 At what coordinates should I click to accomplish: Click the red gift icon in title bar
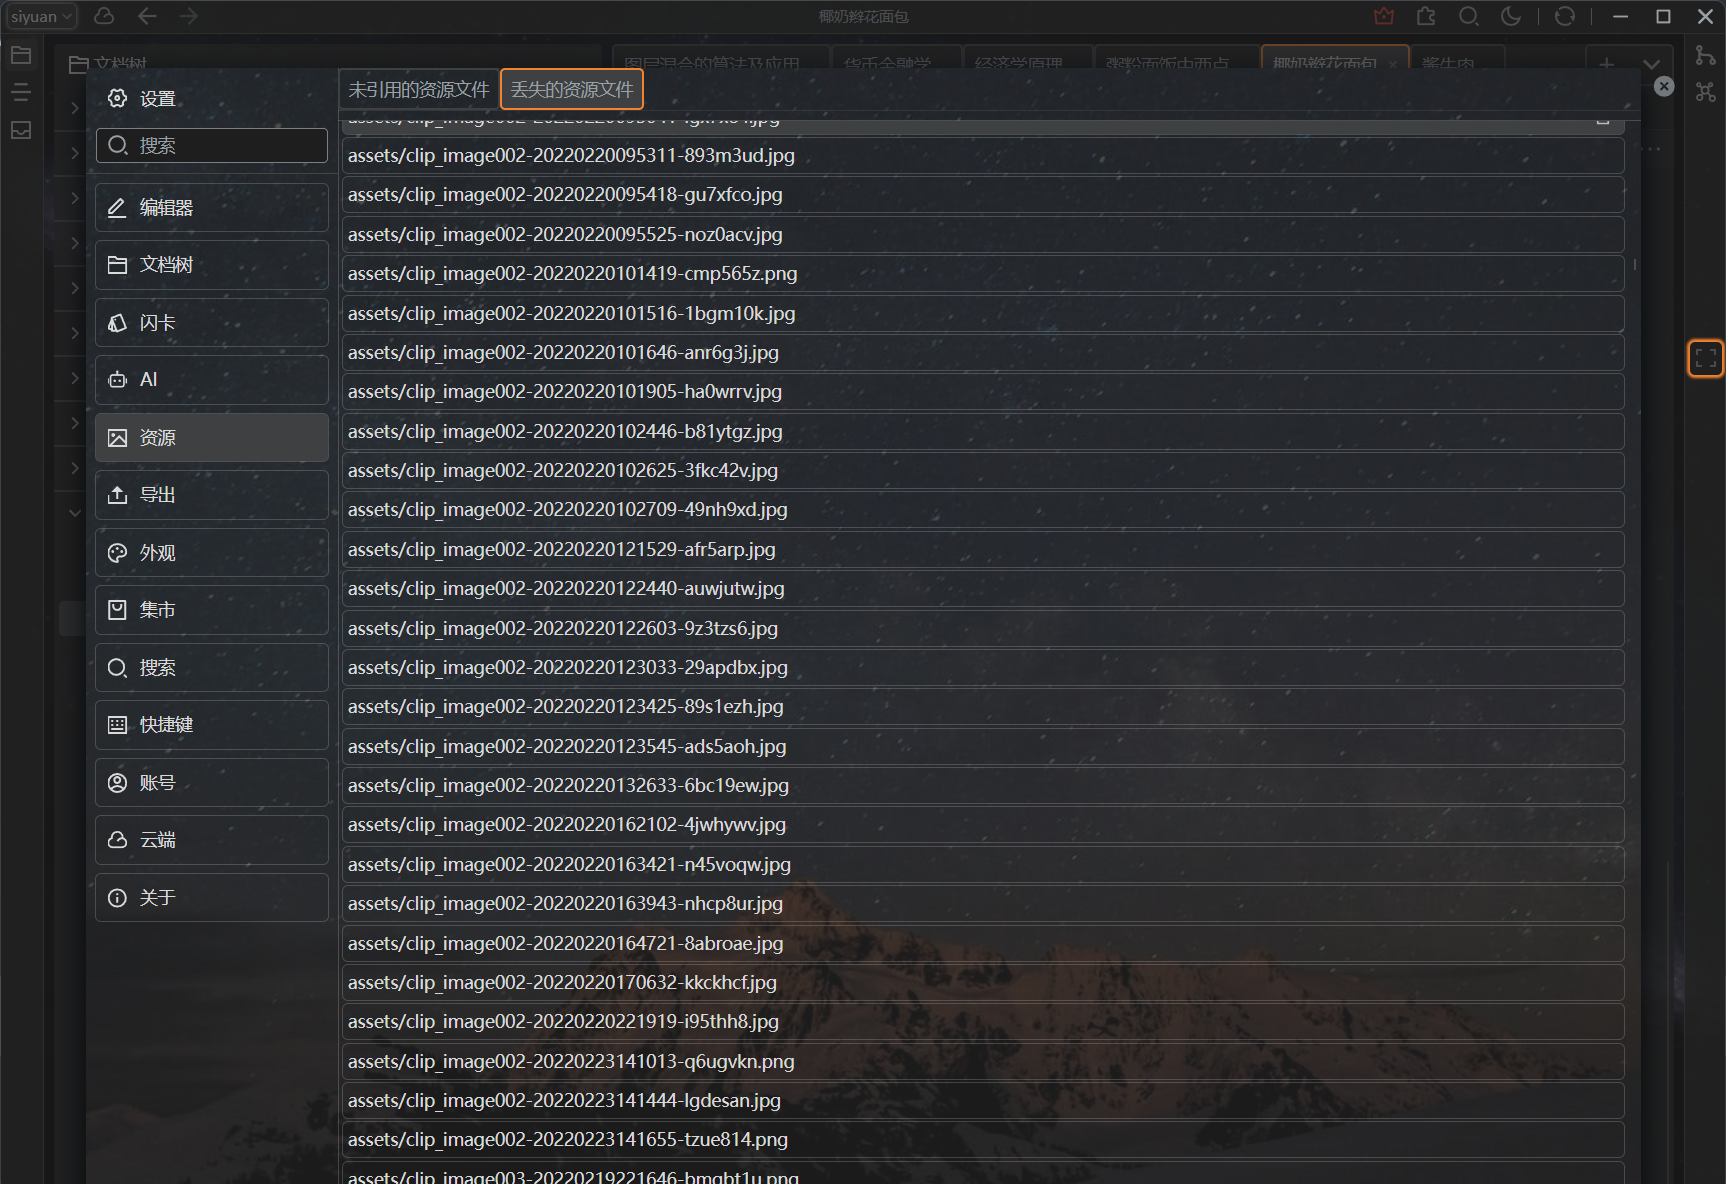pos(1384,16)
